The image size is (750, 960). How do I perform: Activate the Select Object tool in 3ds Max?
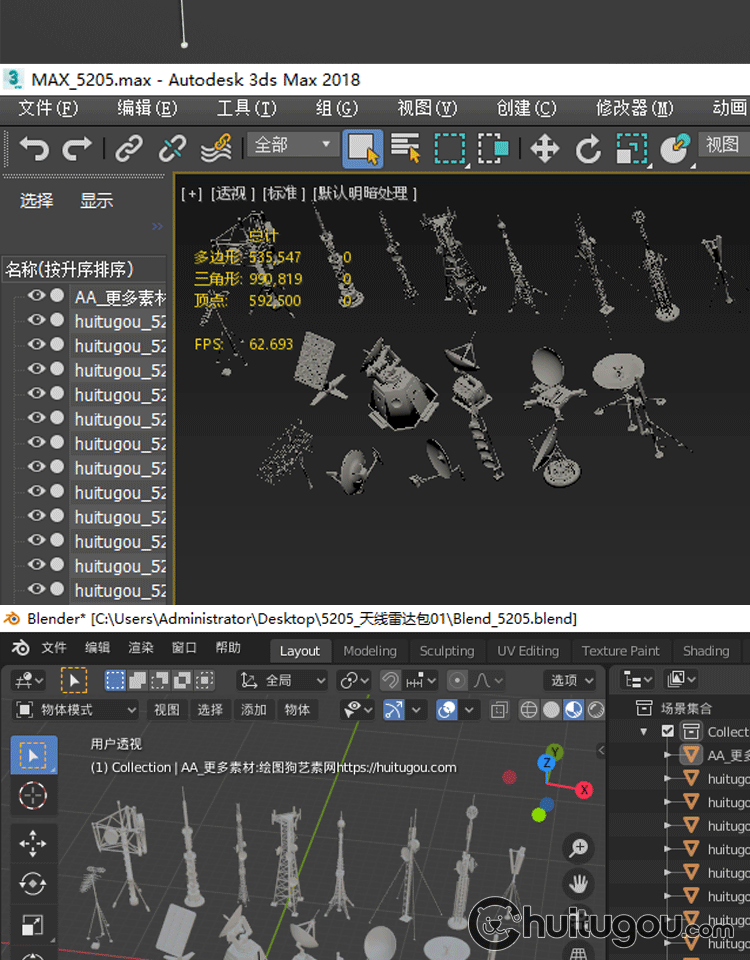pyautogui.click(x=362, y=149)
